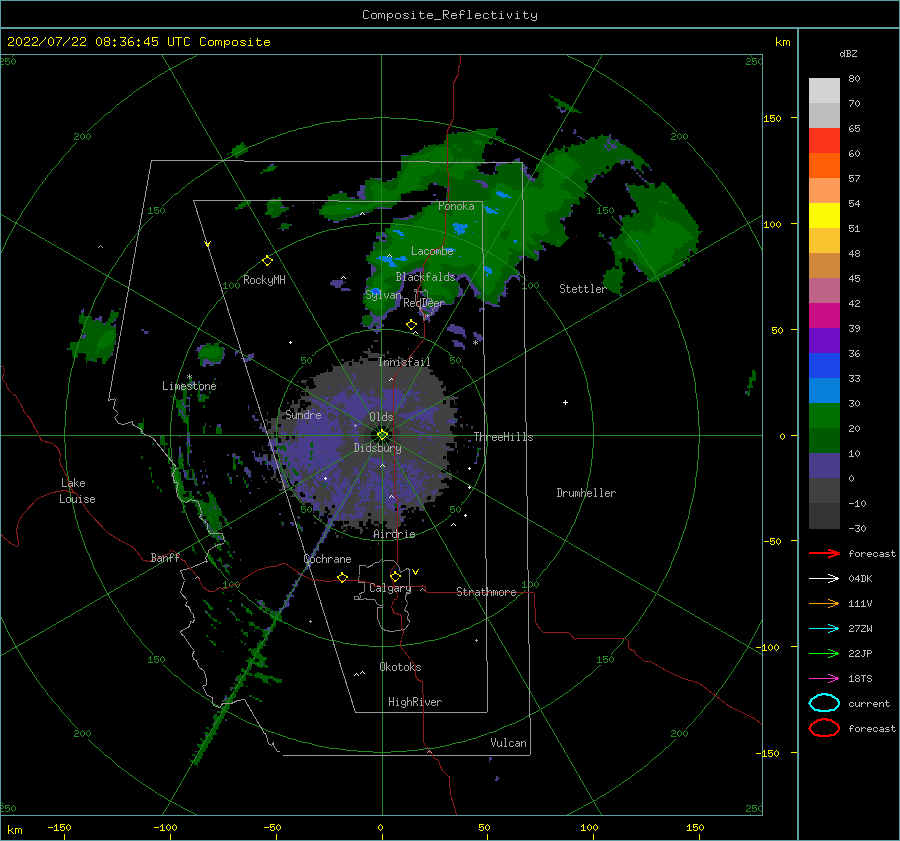Click the Cochrane label

pyautogui.click(x=327, y=559)
